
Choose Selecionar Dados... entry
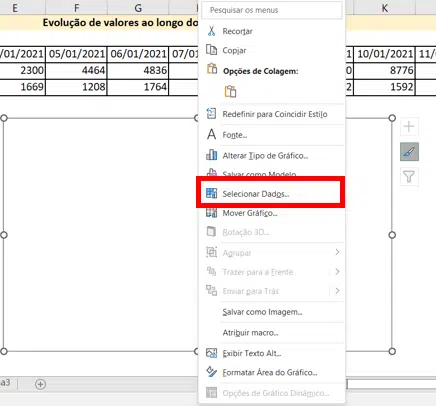coord(271,194)
